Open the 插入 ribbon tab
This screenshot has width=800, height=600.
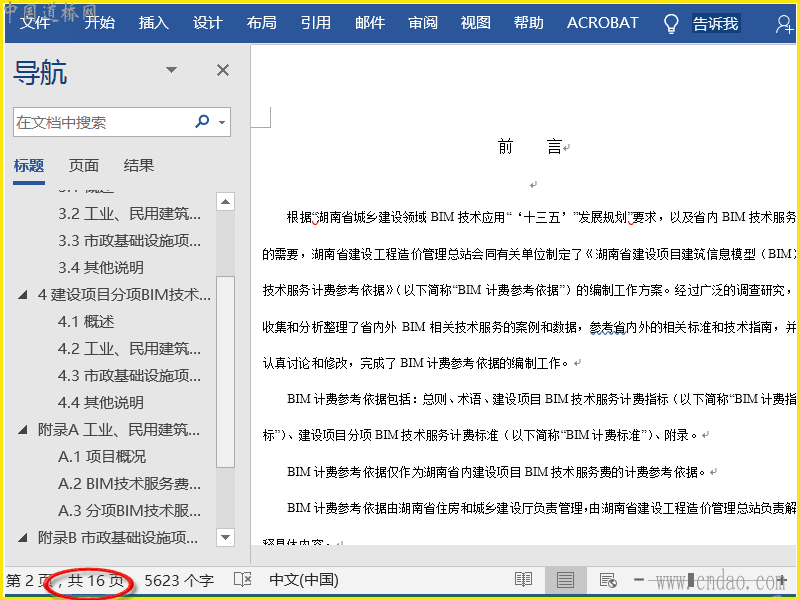tap(154, 23)
